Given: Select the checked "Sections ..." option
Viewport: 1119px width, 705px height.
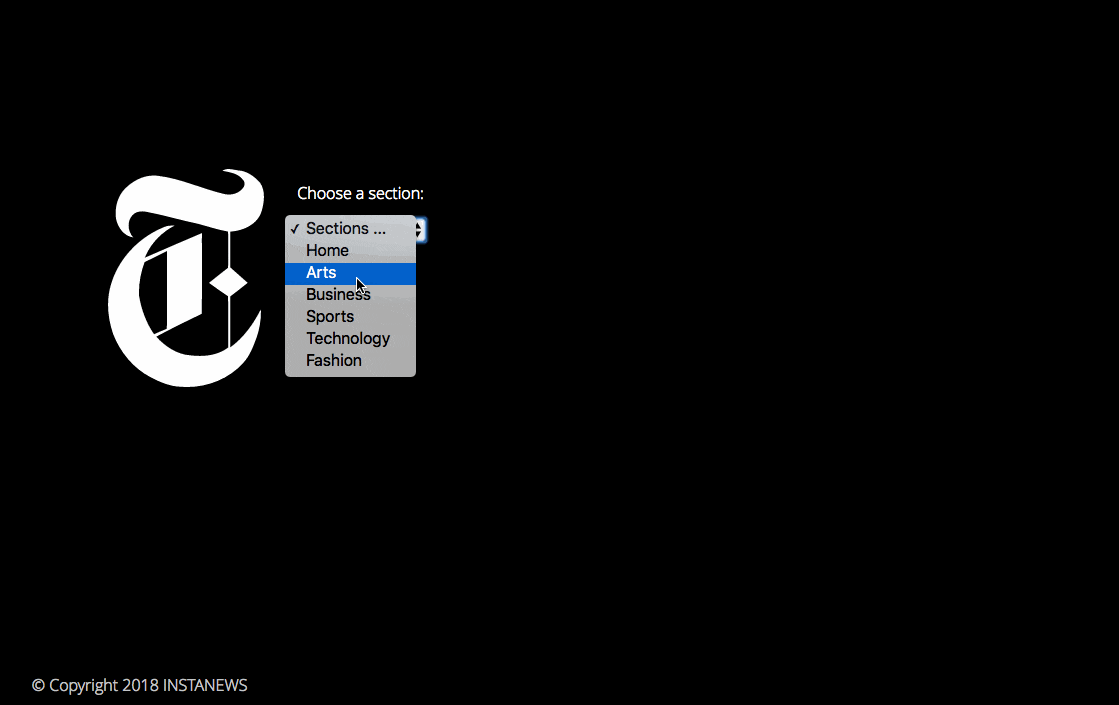Looking at the screenshot, I should [x=350, y=229].
